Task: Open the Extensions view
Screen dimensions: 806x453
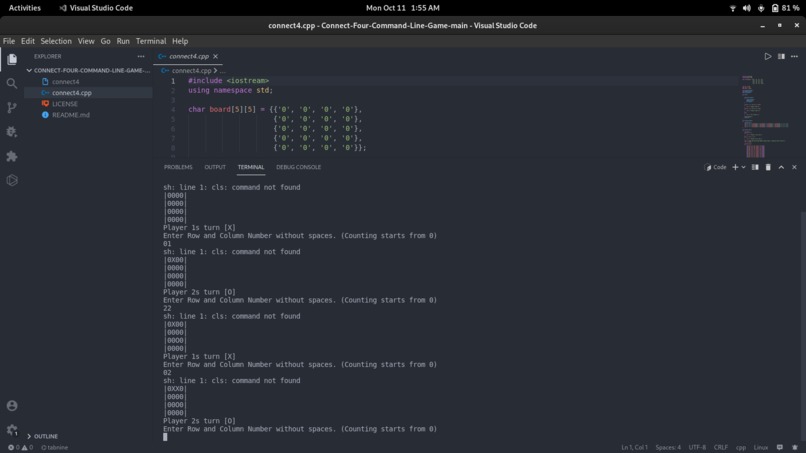Action: (12, 156)
